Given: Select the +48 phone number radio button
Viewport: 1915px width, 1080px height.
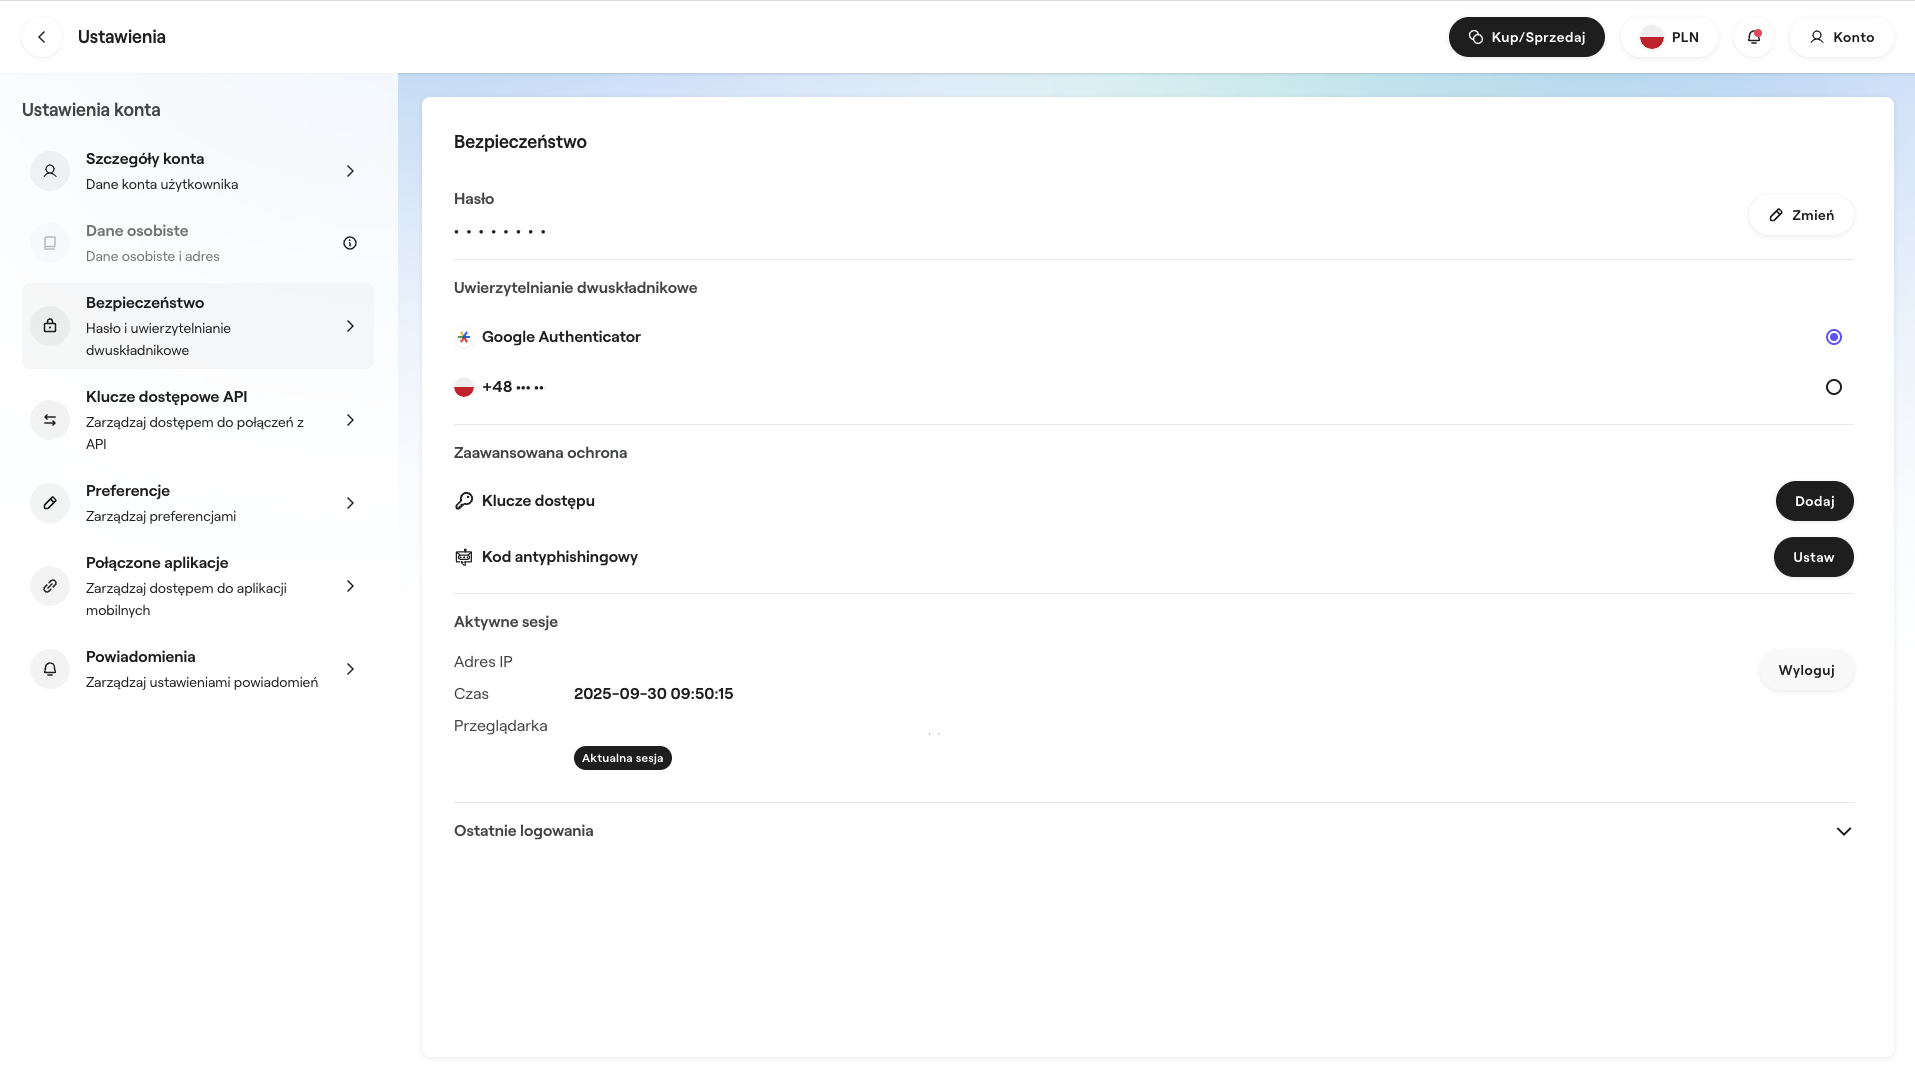Looking at the screenshot, I should point(1833,387).
